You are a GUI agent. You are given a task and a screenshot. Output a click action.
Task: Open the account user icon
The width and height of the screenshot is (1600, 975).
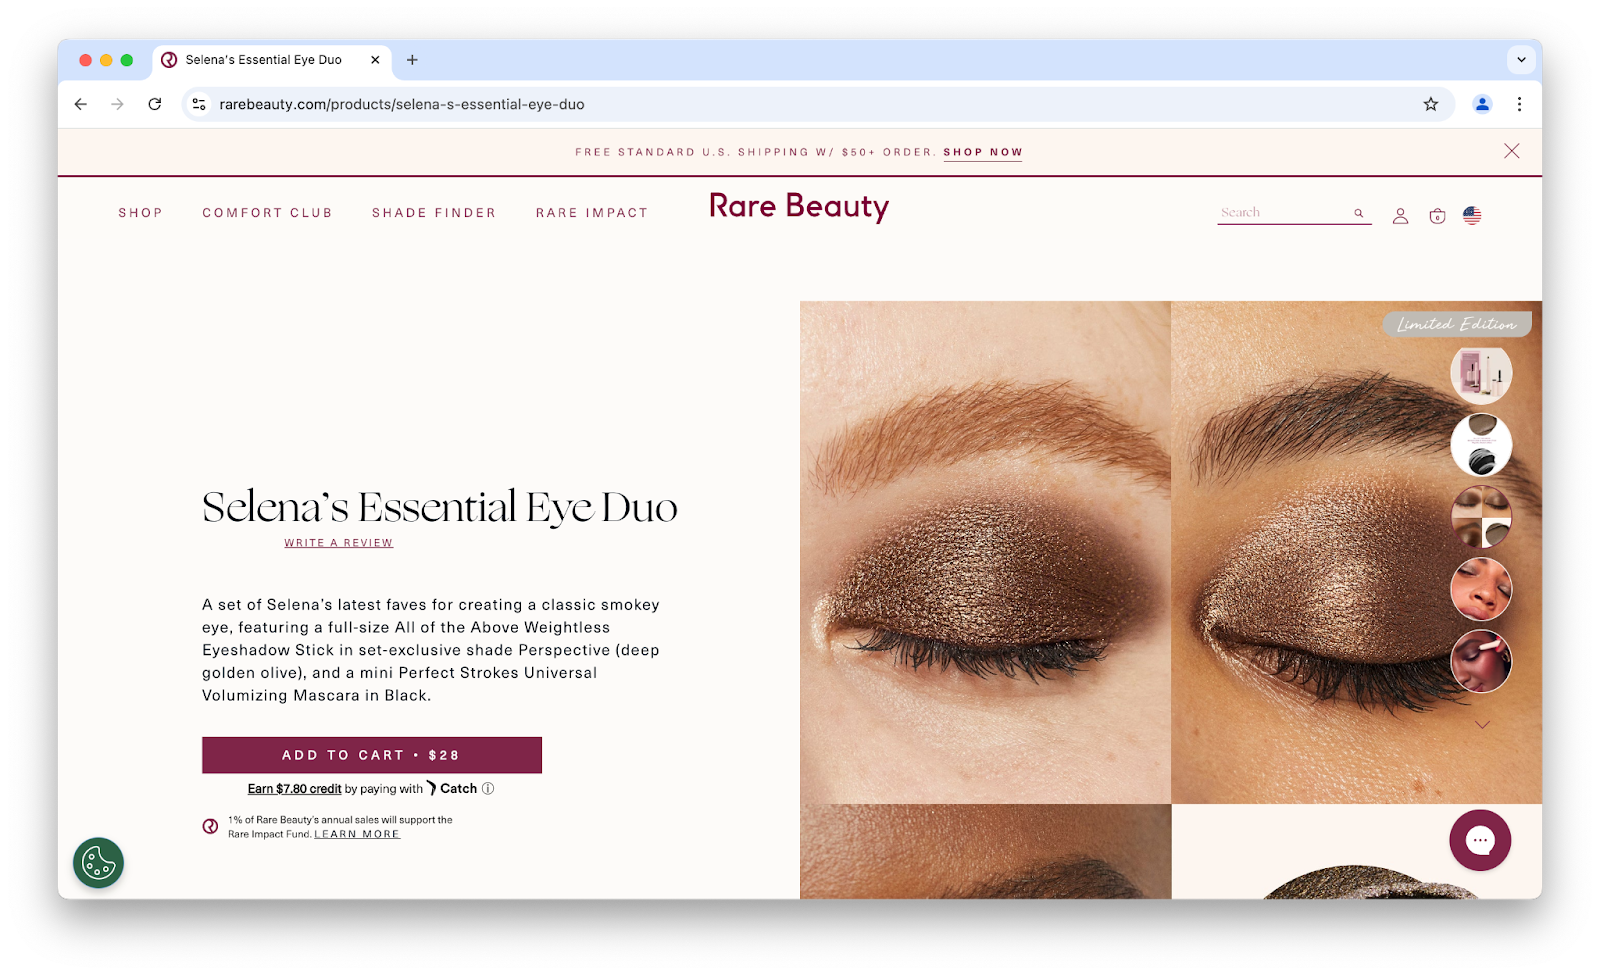coord(1400,216)
